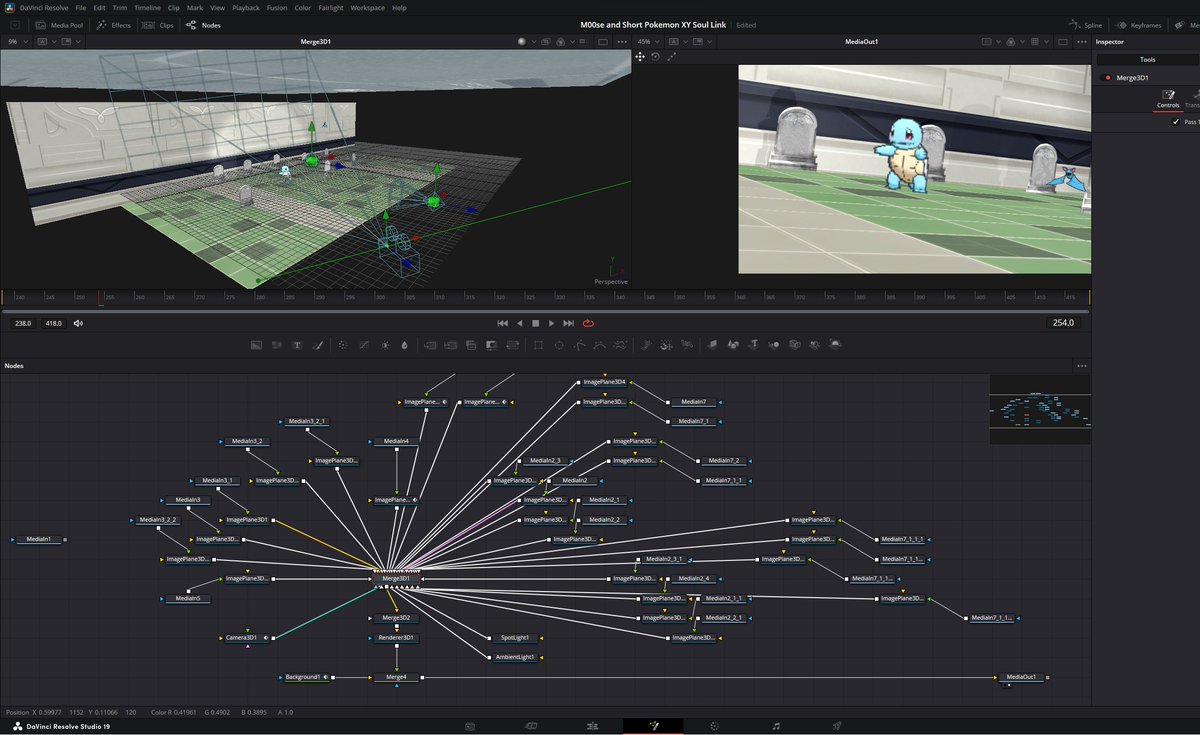1200x735 pixels.
Task: Expand the top-left workspace layout dropdown
Action: click(x=15, y=24)
